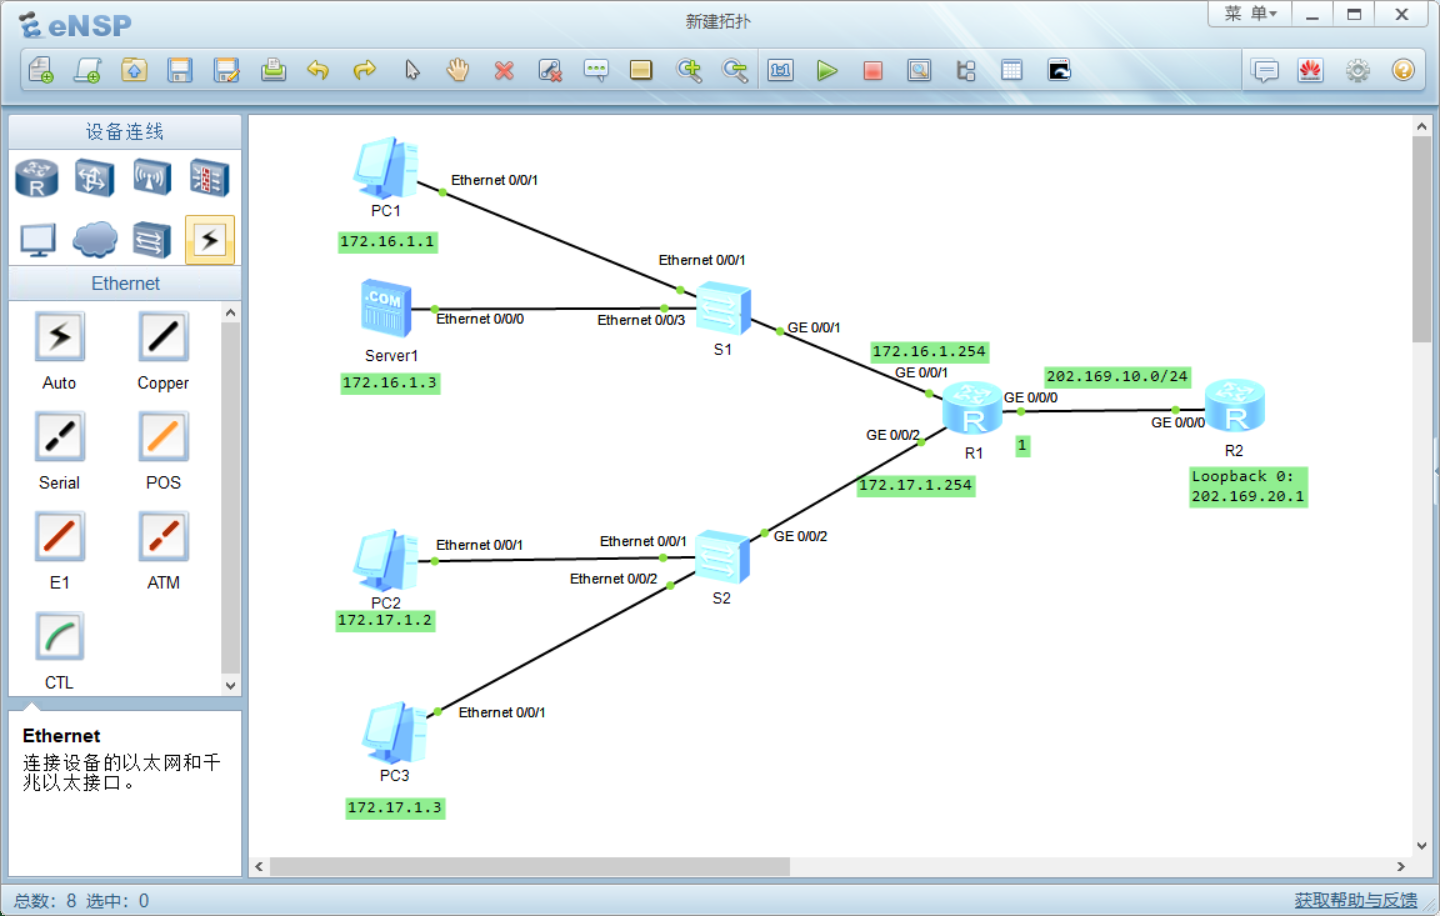The width and height of the screenshot is (1440, 916).
Task: Choose the connection cables category
Action: [210, 240]
